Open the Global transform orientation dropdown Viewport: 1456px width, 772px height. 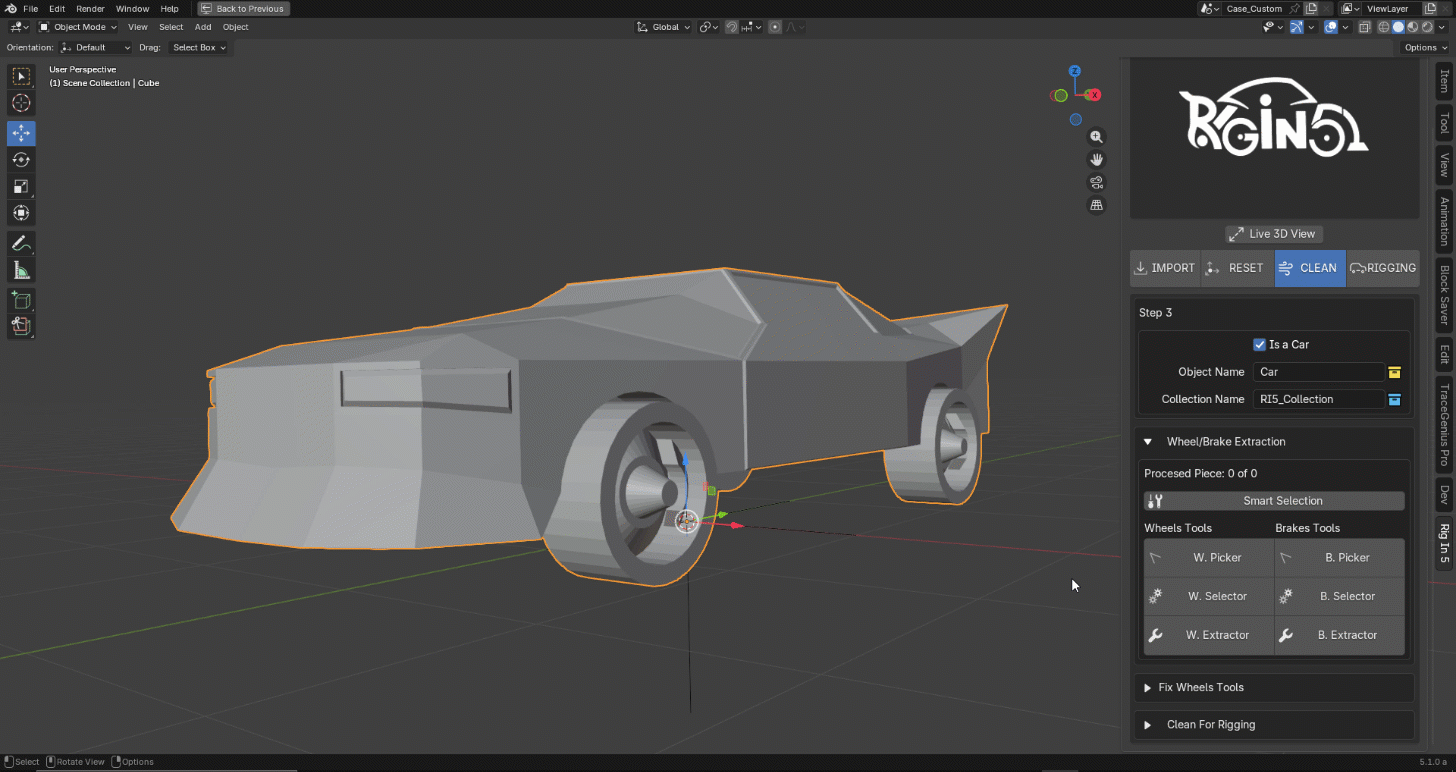click(x=664, y=27)
